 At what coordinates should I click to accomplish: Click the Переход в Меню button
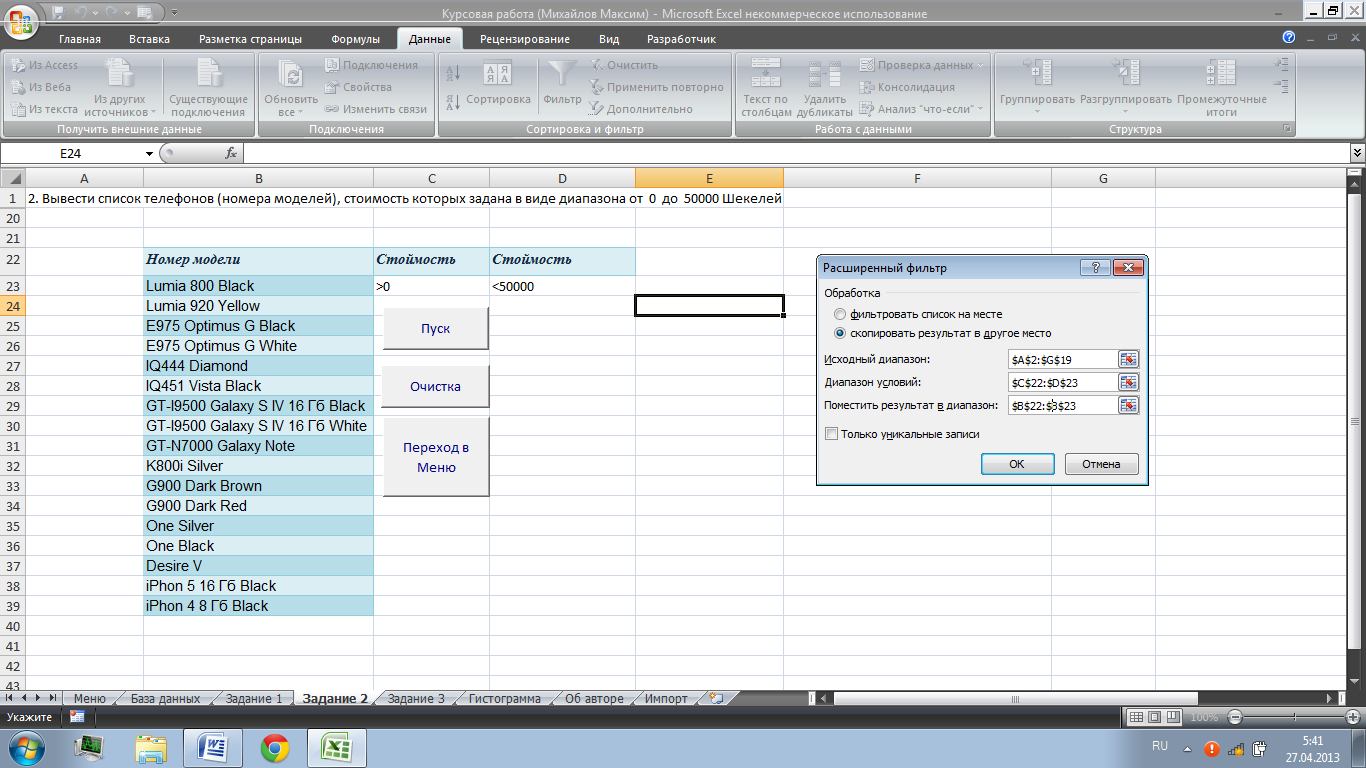435,457
